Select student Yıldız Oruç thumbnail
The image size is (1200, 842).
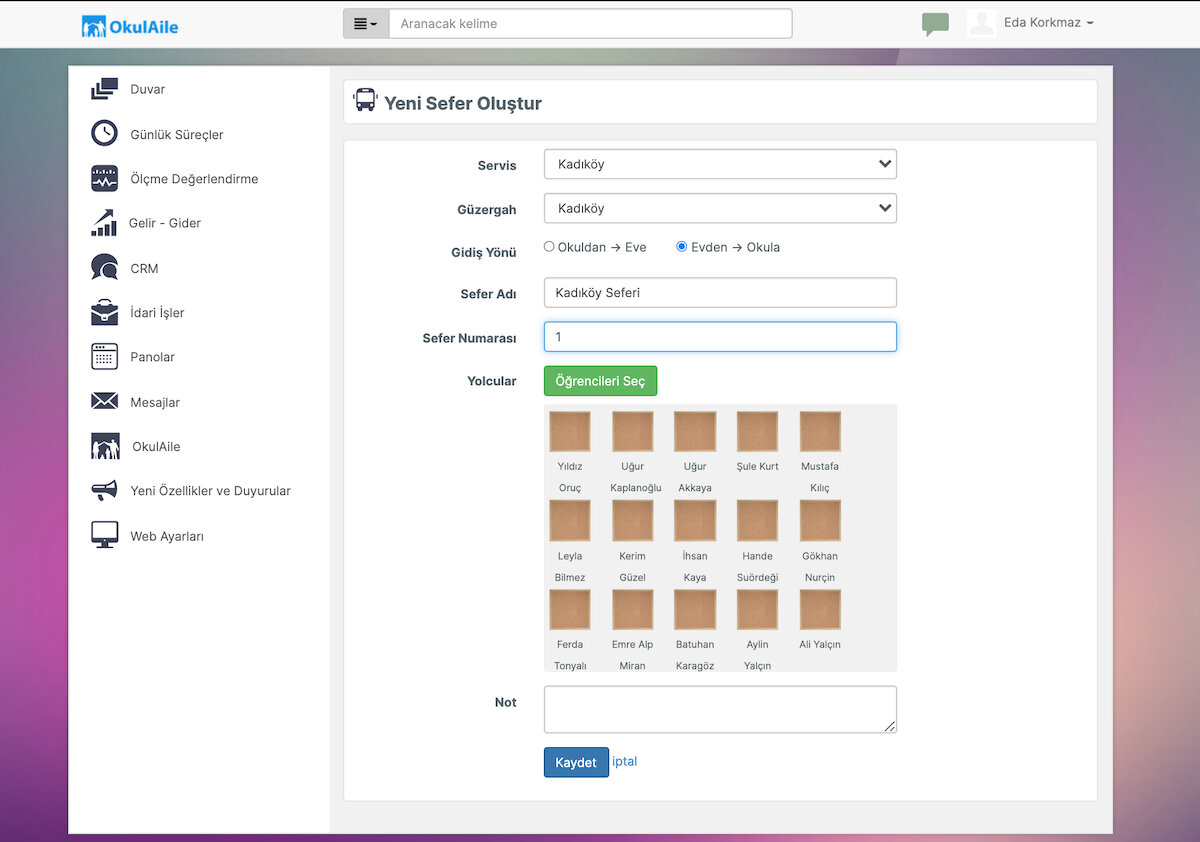[x=570, y=432]
